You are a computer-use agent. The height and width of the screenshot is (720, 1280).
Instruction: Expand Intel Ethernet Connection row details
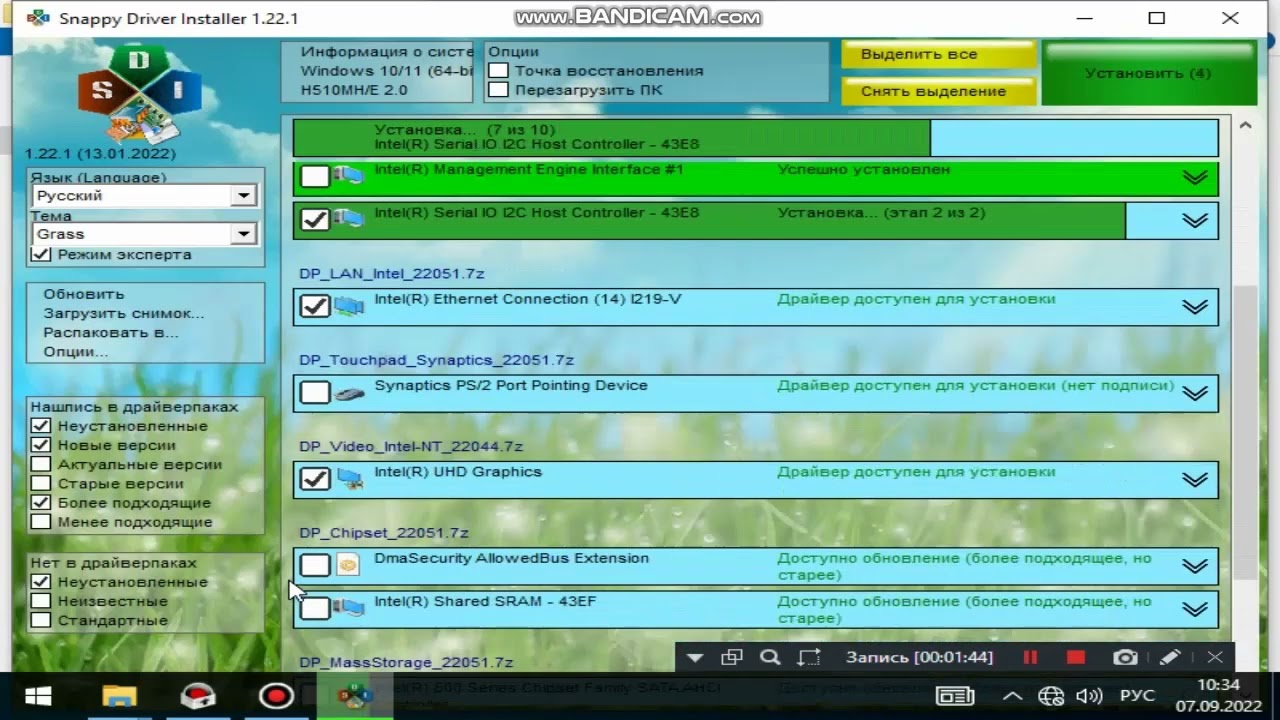1195,307
